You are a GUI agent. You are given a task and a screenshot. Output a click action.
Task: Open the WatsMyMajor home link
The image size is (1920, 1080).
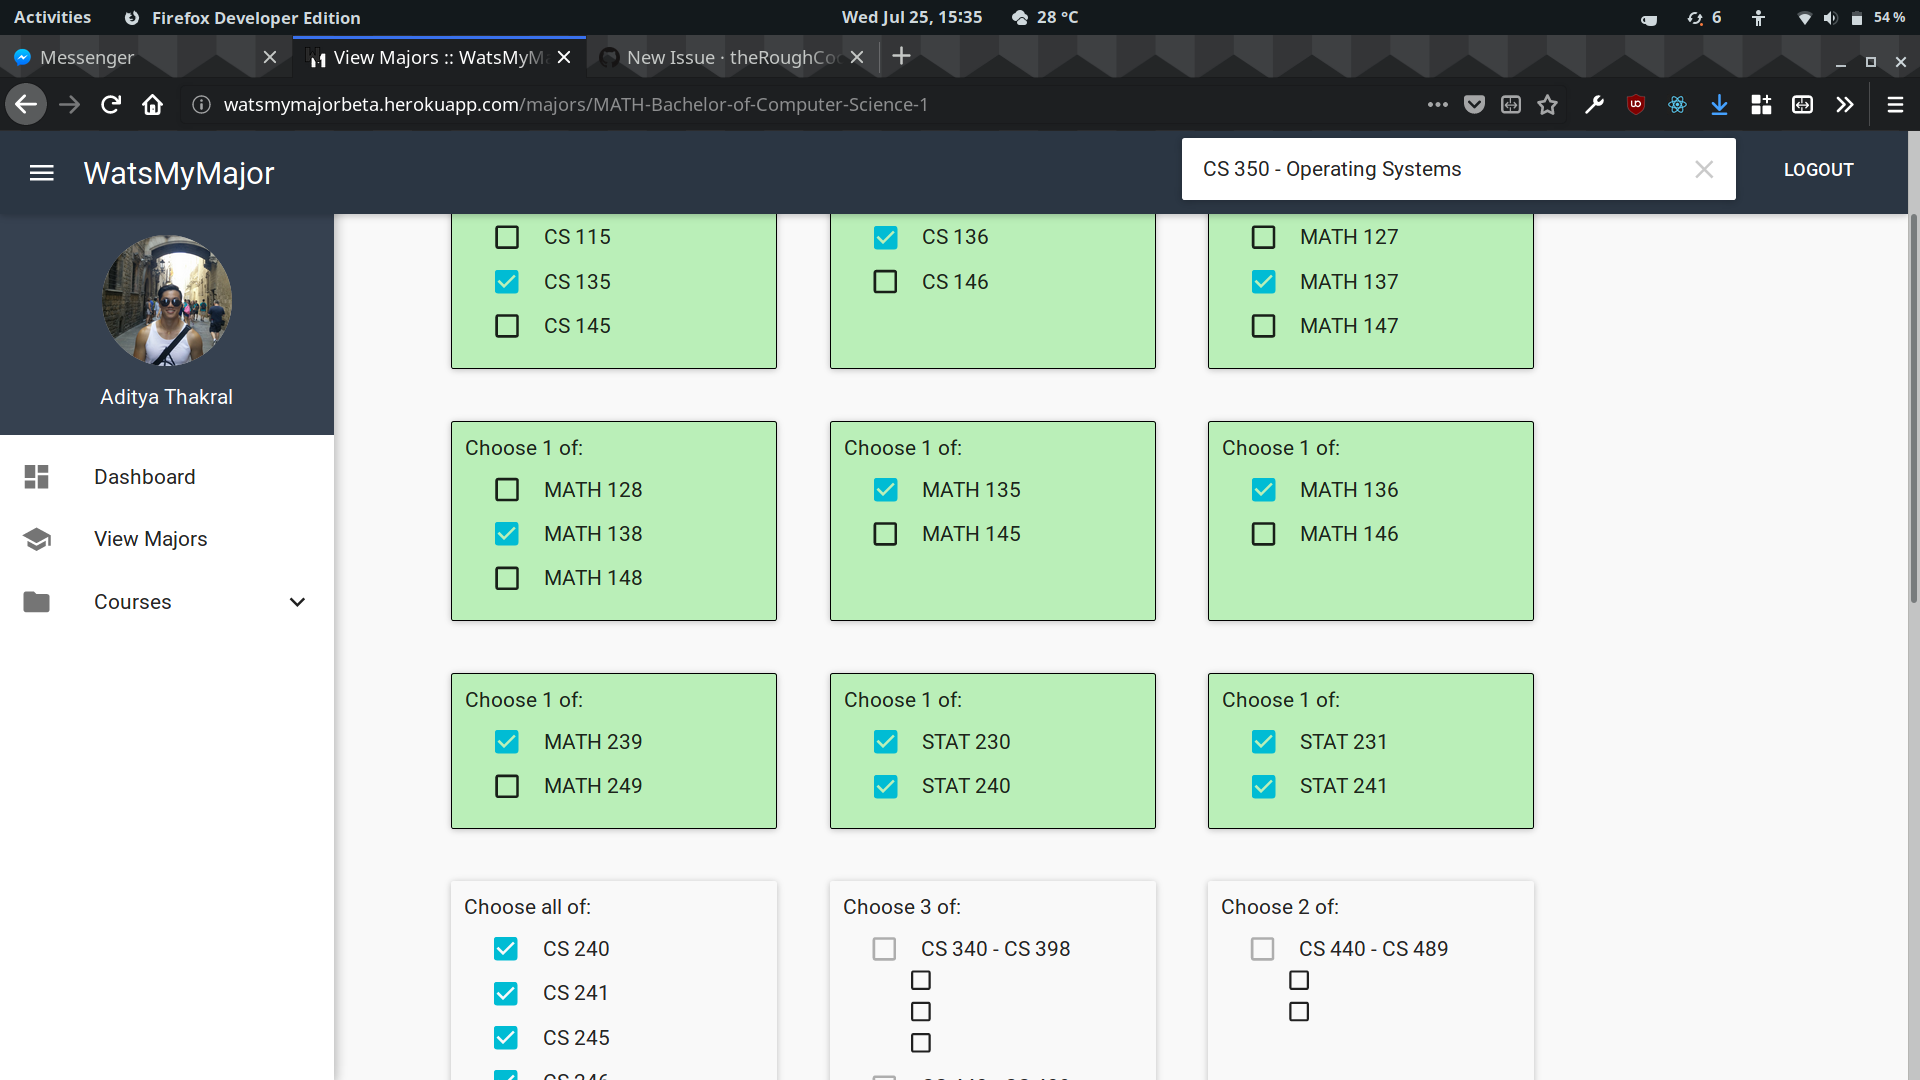click(x=179, y=172)
